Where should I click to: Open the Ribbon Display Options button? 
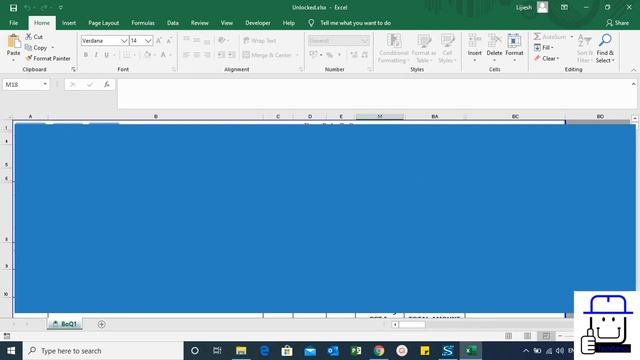point(564,7)
